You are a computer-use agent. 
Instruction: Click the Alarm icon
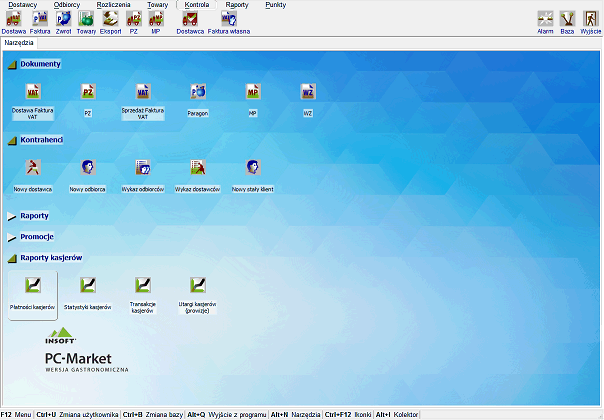(x=545, y=23)
